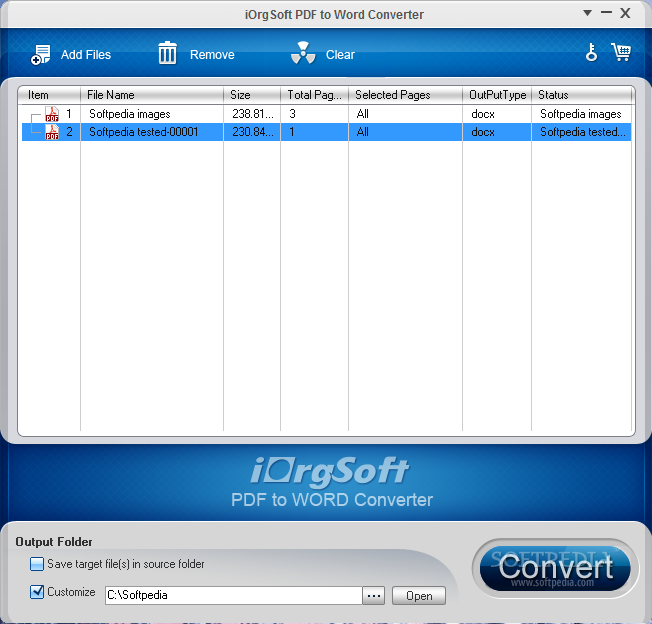
Task: Click the output path field C:\Softpedia
Action: click(233, 595)
